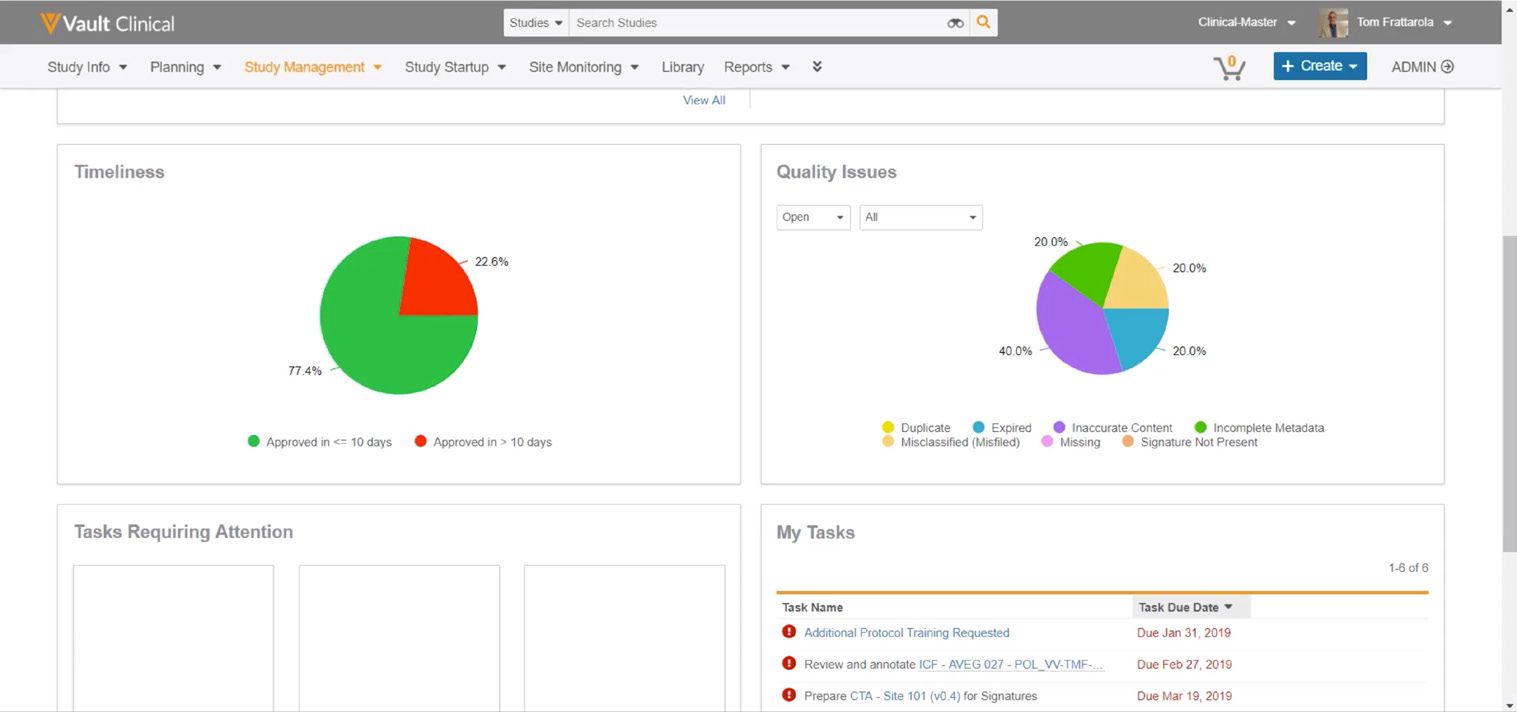This screenshot has width=1517, height=712.
Task: Expand hidden tabs with double chevron
Action: click(817, 67)
